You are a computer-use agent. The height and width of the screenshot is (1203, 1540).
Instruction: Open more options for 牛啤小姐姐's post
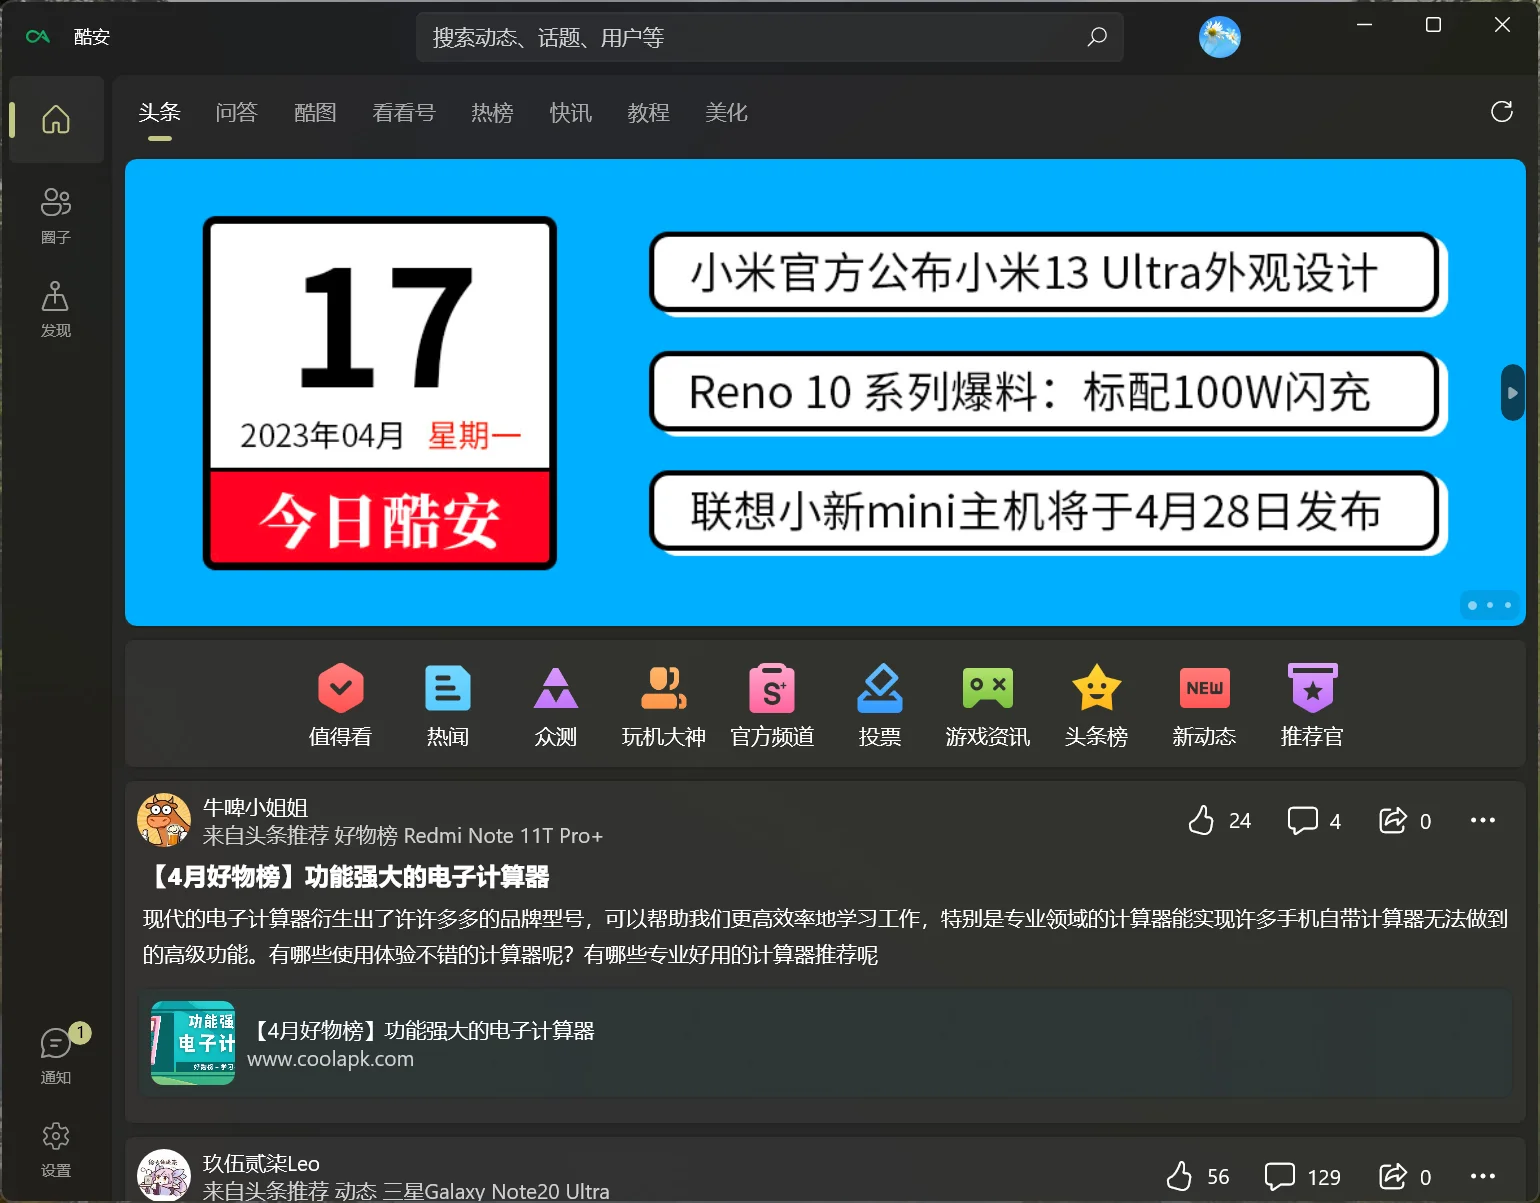coord(1483,820)
